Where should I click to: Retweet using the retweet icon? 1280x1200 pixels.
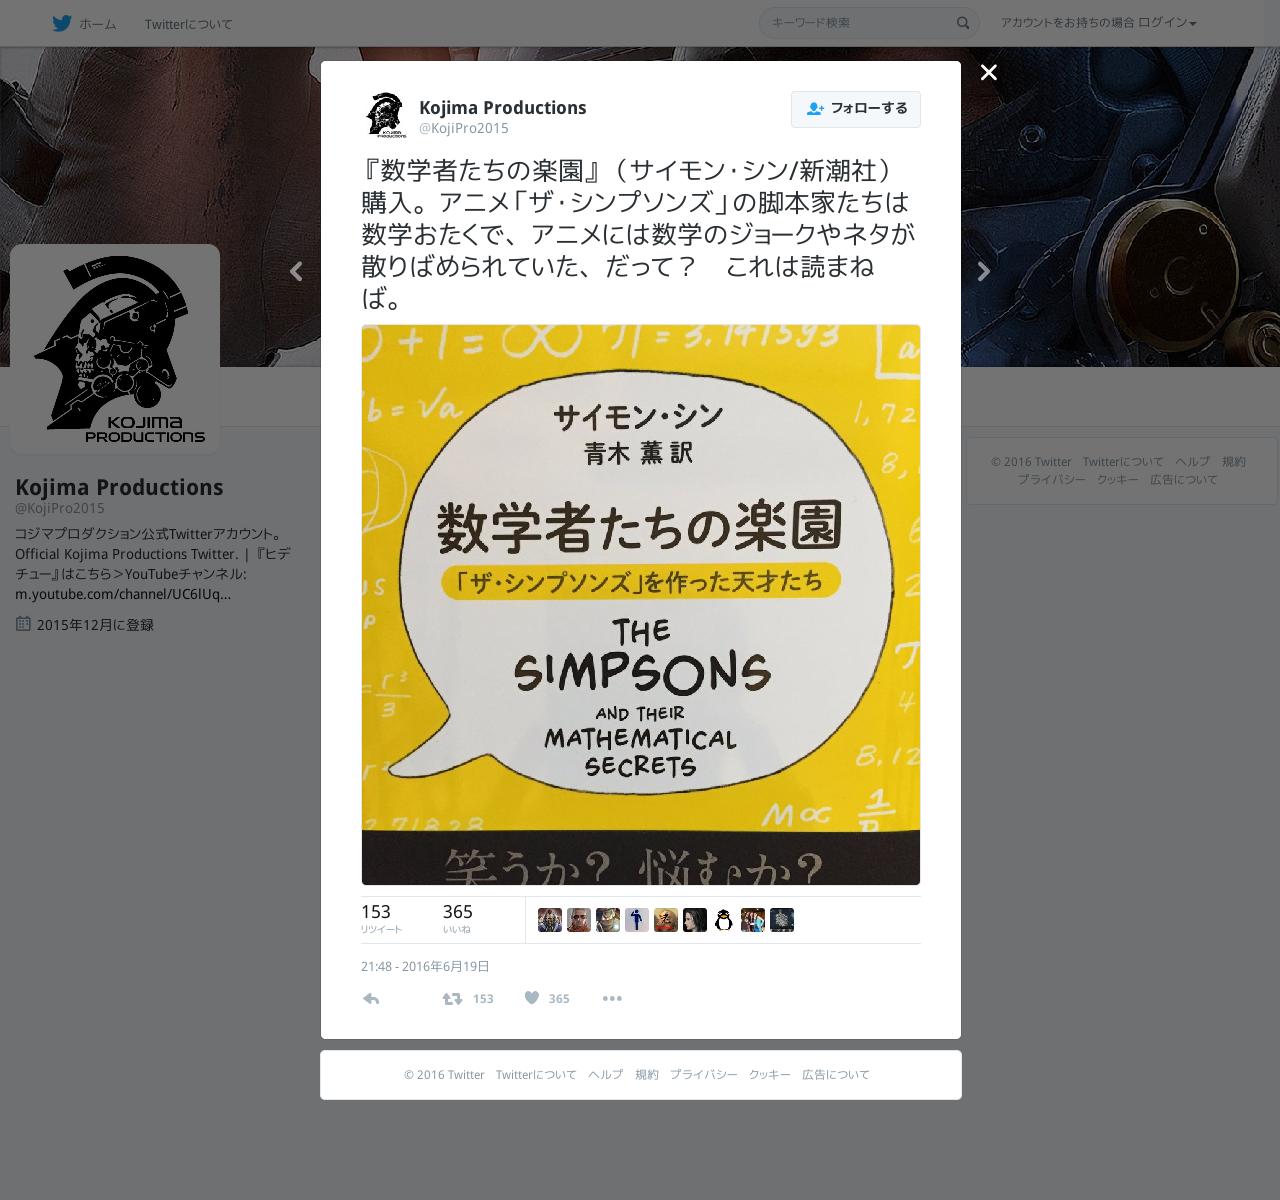pyautogui.click(x=453, y=998)
